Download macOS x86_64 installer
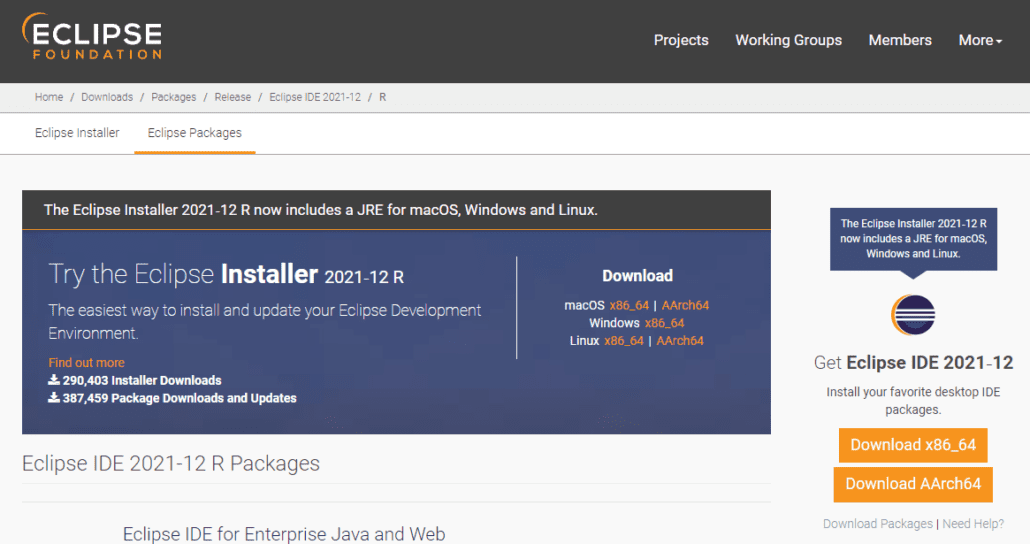Viewport: 1030px width, 544px height. tap(629, 306)
